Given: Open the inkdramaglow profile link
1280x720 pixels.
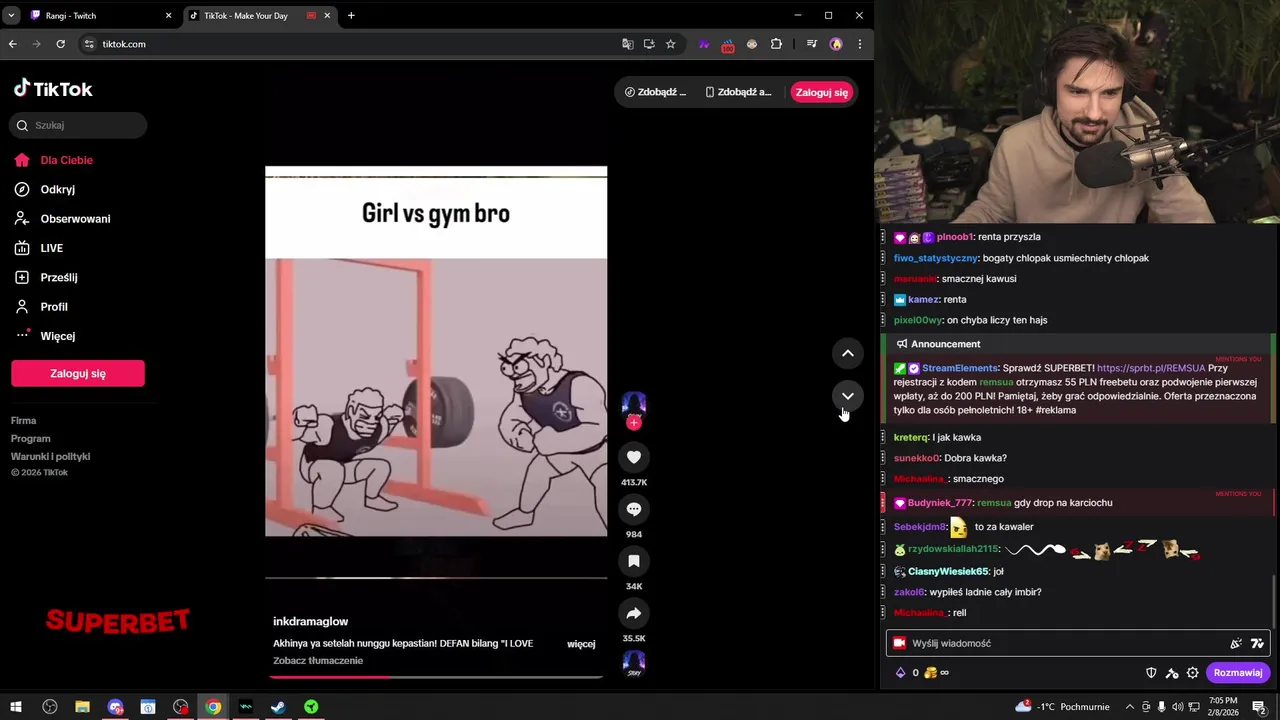Looking at the screenshot, I should point(310,621).
